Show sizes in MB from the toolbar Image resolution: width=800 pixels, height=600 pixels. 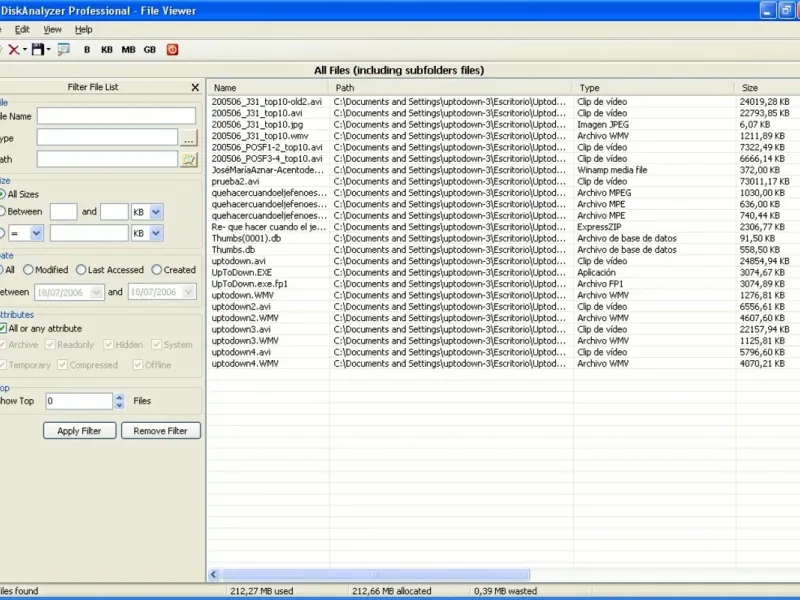point(128,49)
